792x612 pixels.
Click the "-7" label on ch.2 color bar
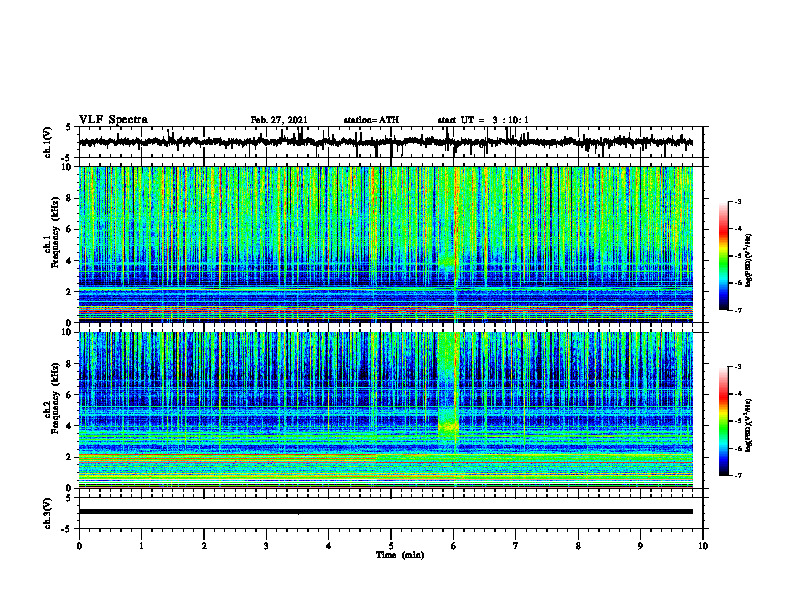click(737, 475)
